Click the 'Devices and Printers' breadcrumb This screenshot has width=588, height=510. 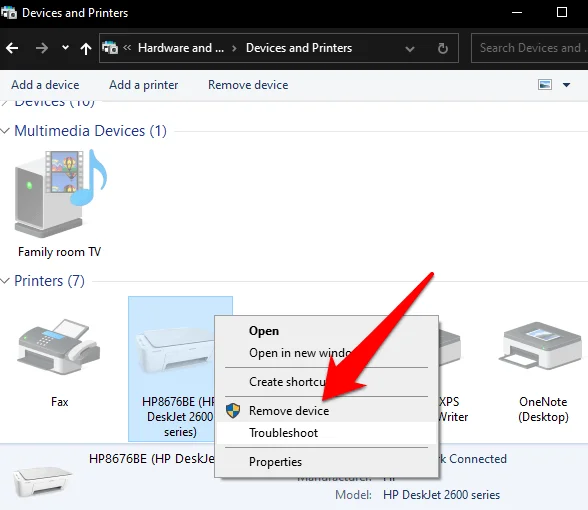pos(299,48)
